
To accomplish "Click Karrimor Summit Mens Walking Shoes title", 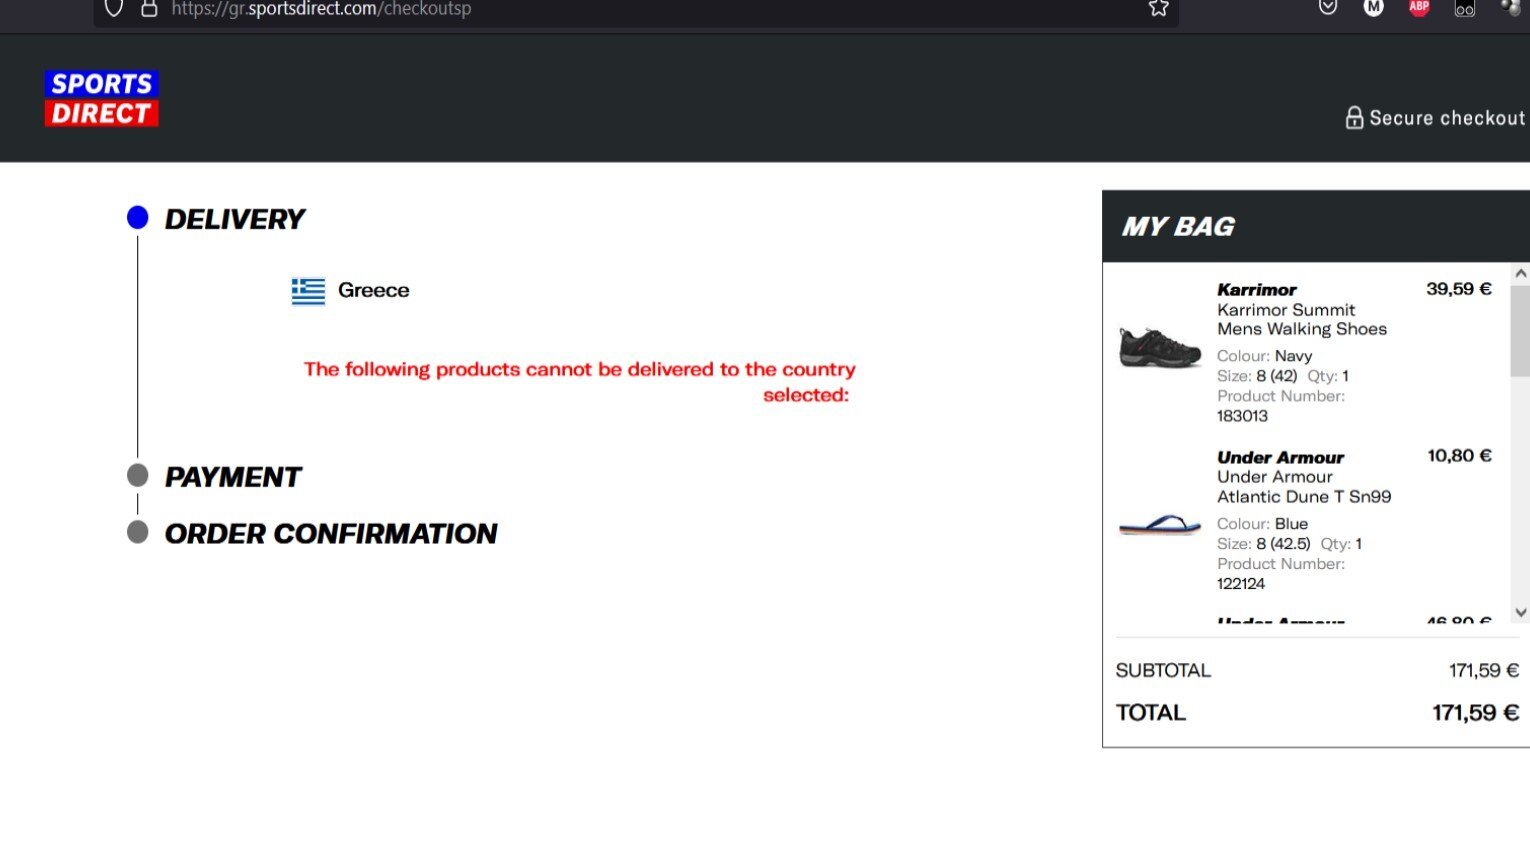I will pos(1301,320).
